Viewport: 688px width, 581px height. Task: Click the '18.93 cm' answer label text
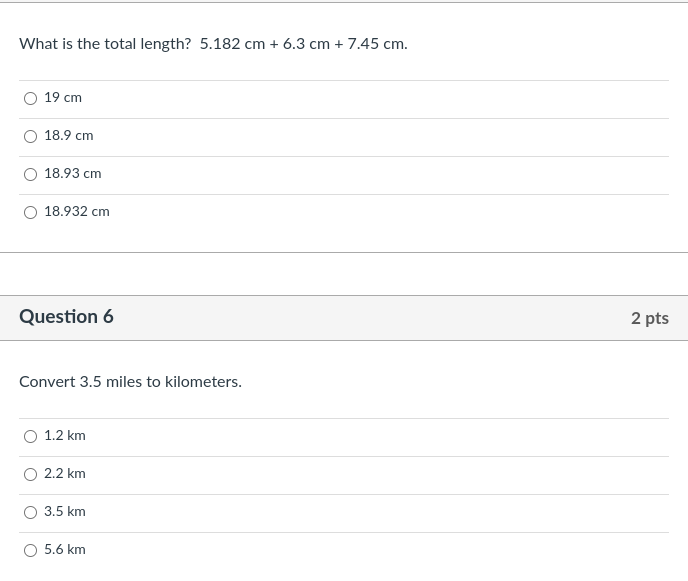pos(72,173)
